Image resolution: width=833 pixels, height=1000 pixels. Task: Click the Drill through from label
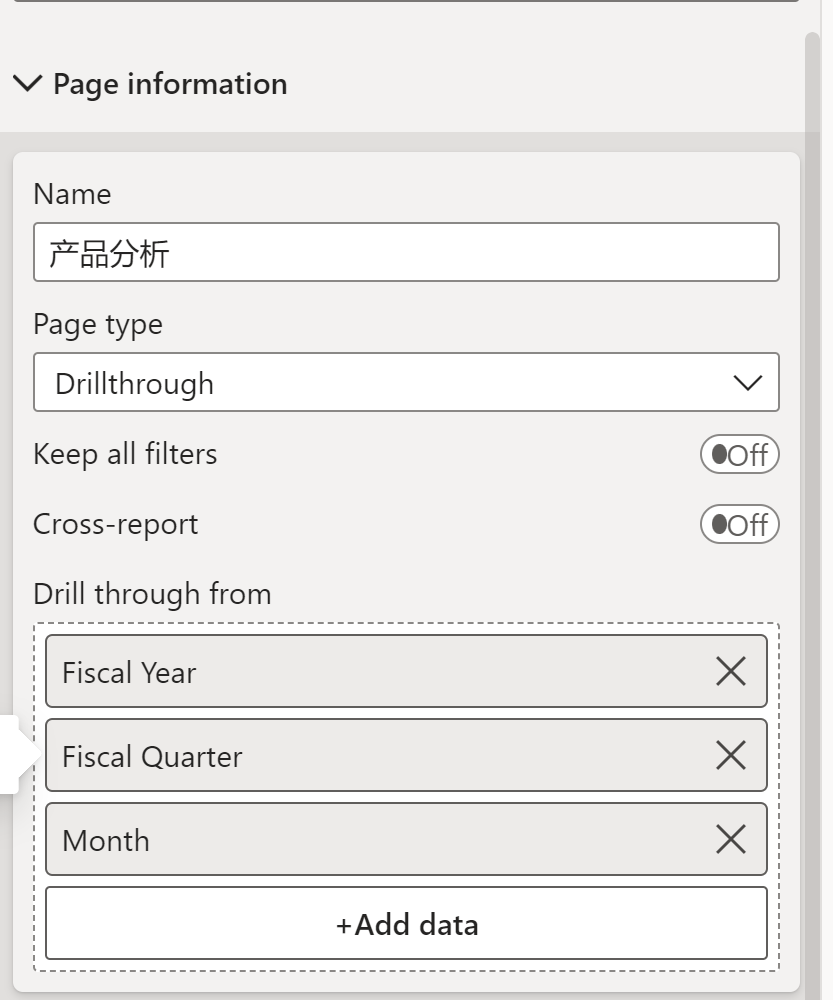[152, 594]
